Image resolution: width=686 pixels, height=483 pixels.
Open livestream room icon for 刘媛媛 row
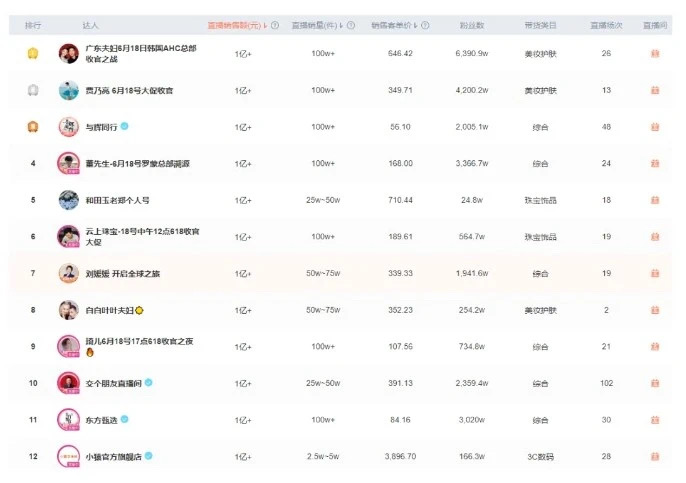pos(655,273)
